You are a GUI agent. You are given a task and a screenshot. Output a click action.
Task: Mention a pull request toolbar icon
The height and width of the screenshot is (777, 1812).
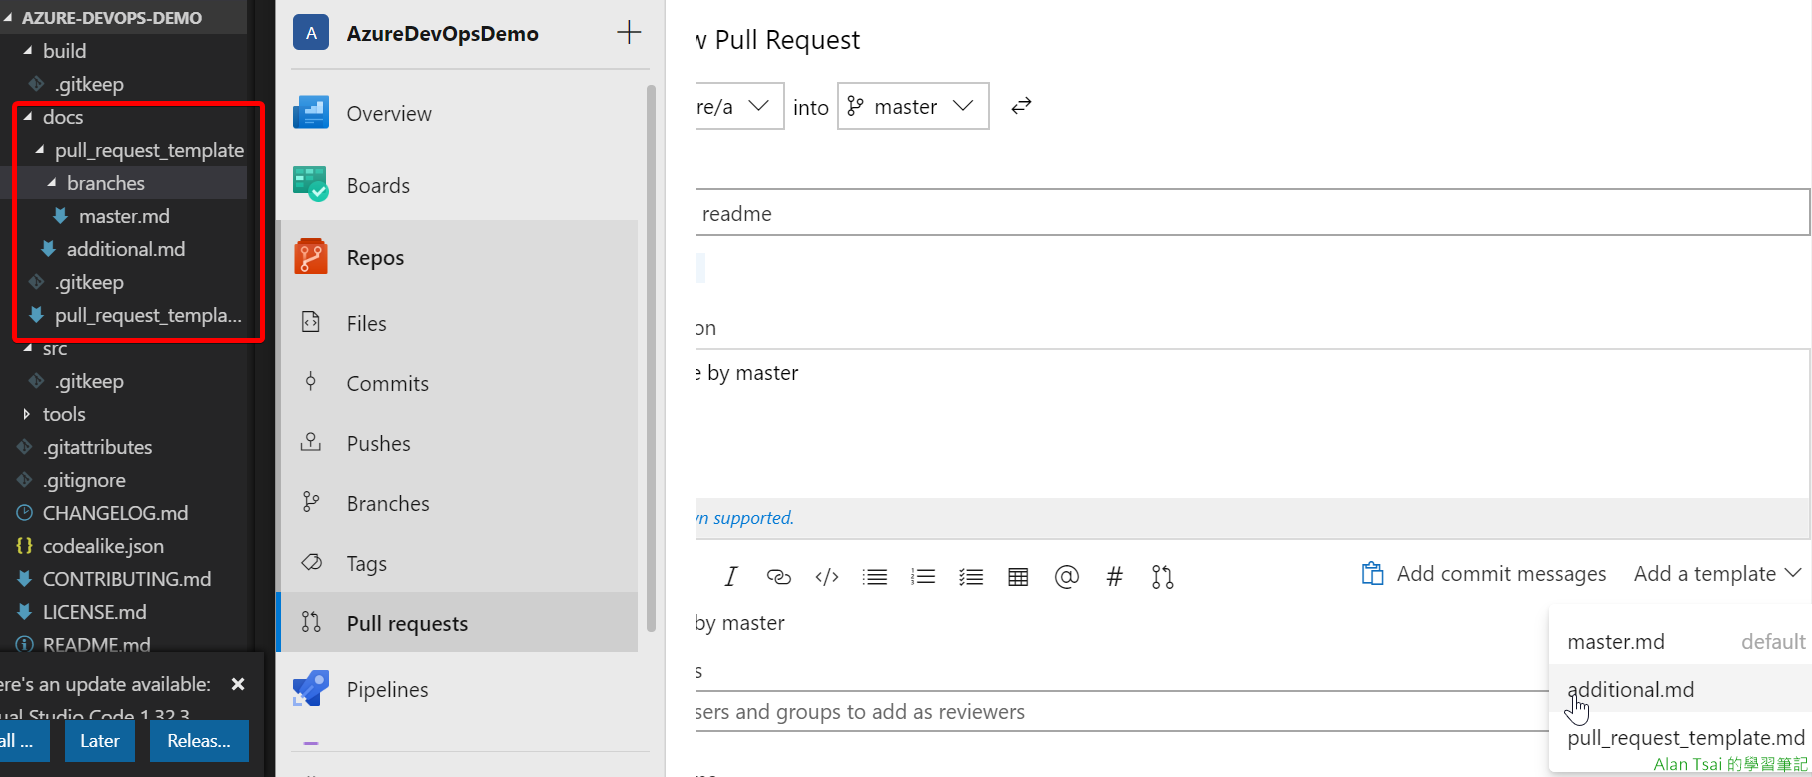tap(1162, 577)
